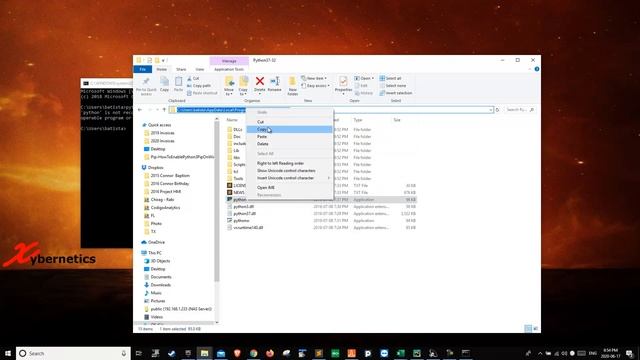Click Select none in the ribbon
The width and height of the screenshot is (640, 360).
click(x=393, y=86)
